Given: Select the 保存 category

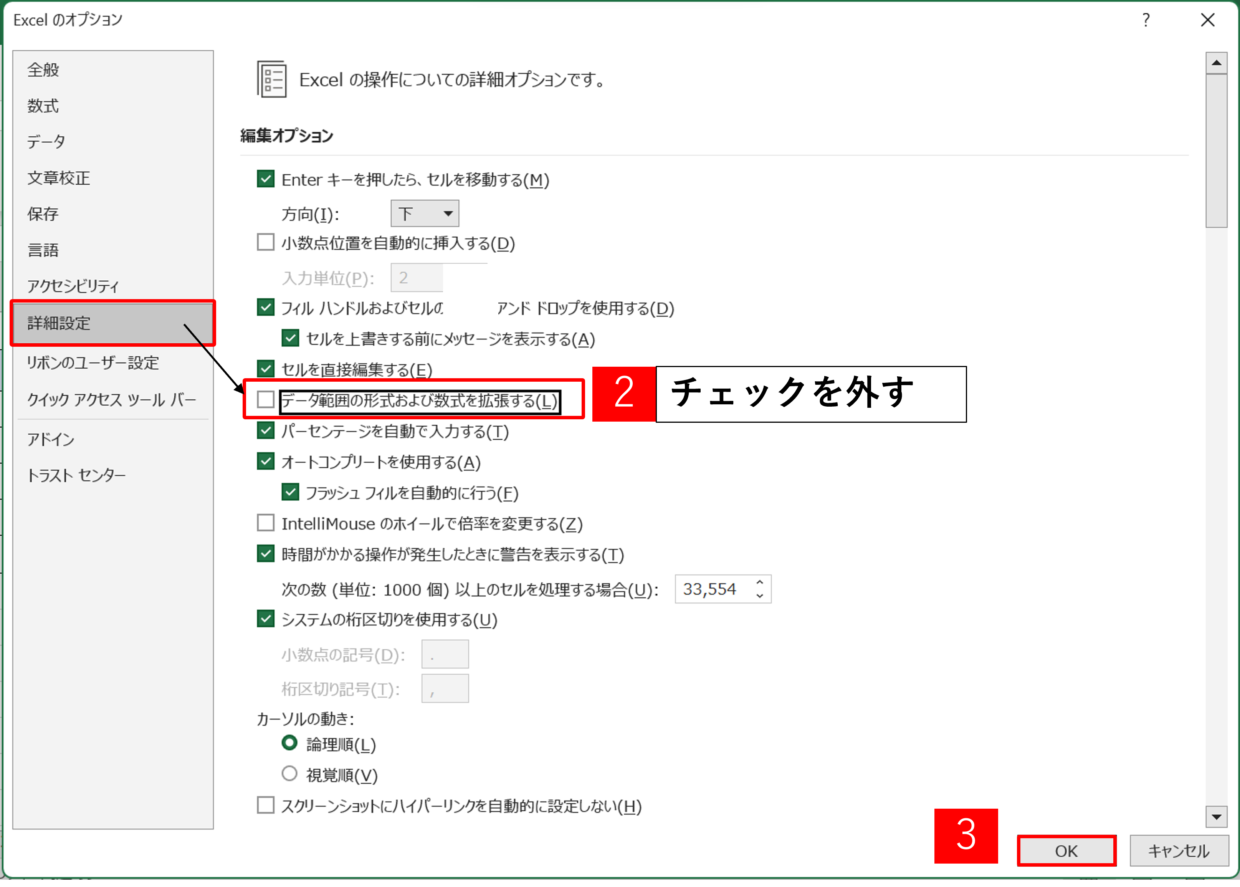Looking at the screenshot, I should pos(44,214).
